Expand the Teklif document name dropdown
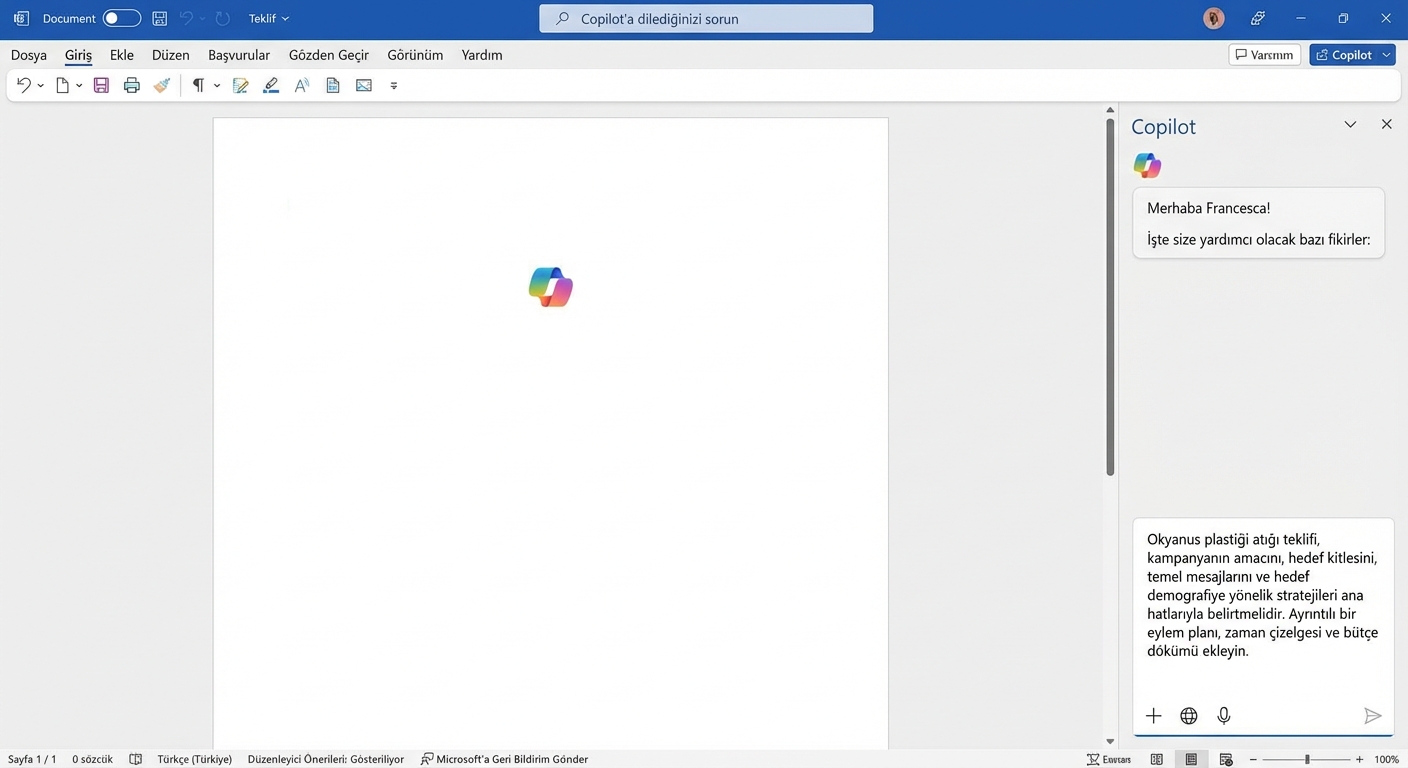Image resolution: width=1408 pixels, height=768 pixels. (269, 18)
